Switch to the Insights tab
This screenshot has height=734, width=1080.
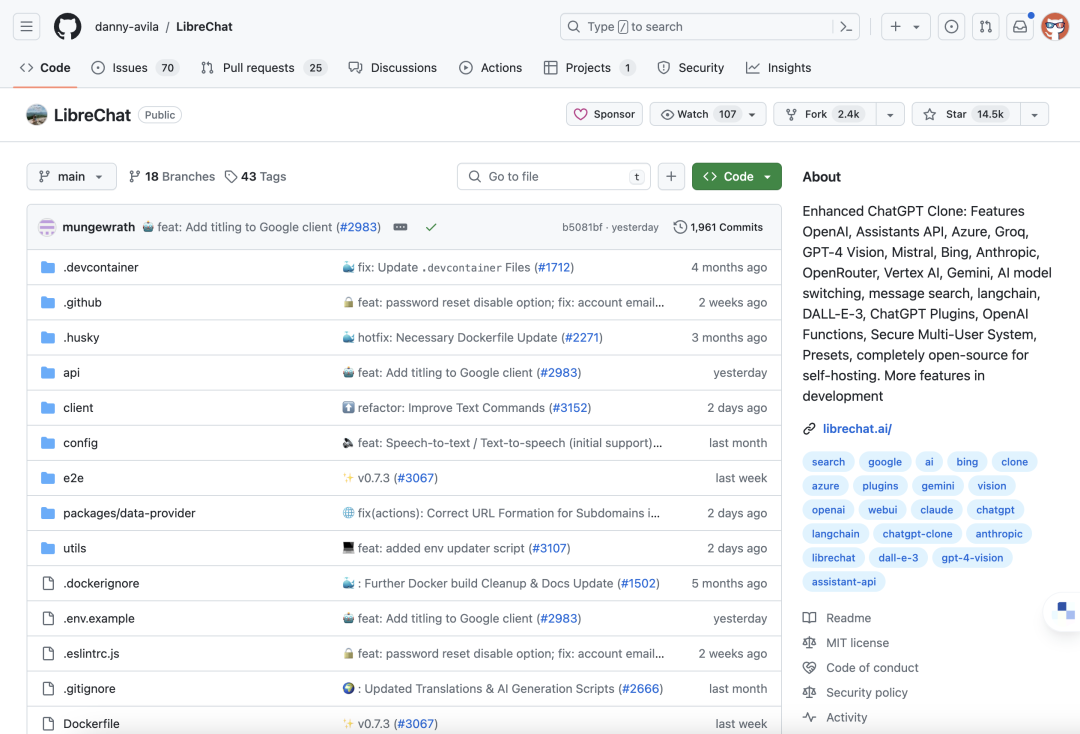point(778,67)
